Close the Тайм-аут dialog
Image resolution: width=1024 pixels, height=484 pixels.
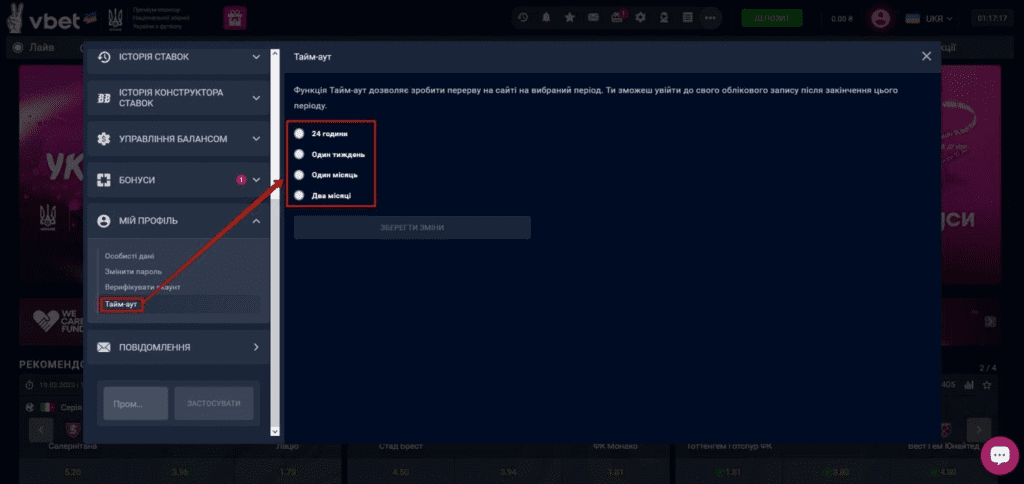pyautogui.click(x=926, y=56)
